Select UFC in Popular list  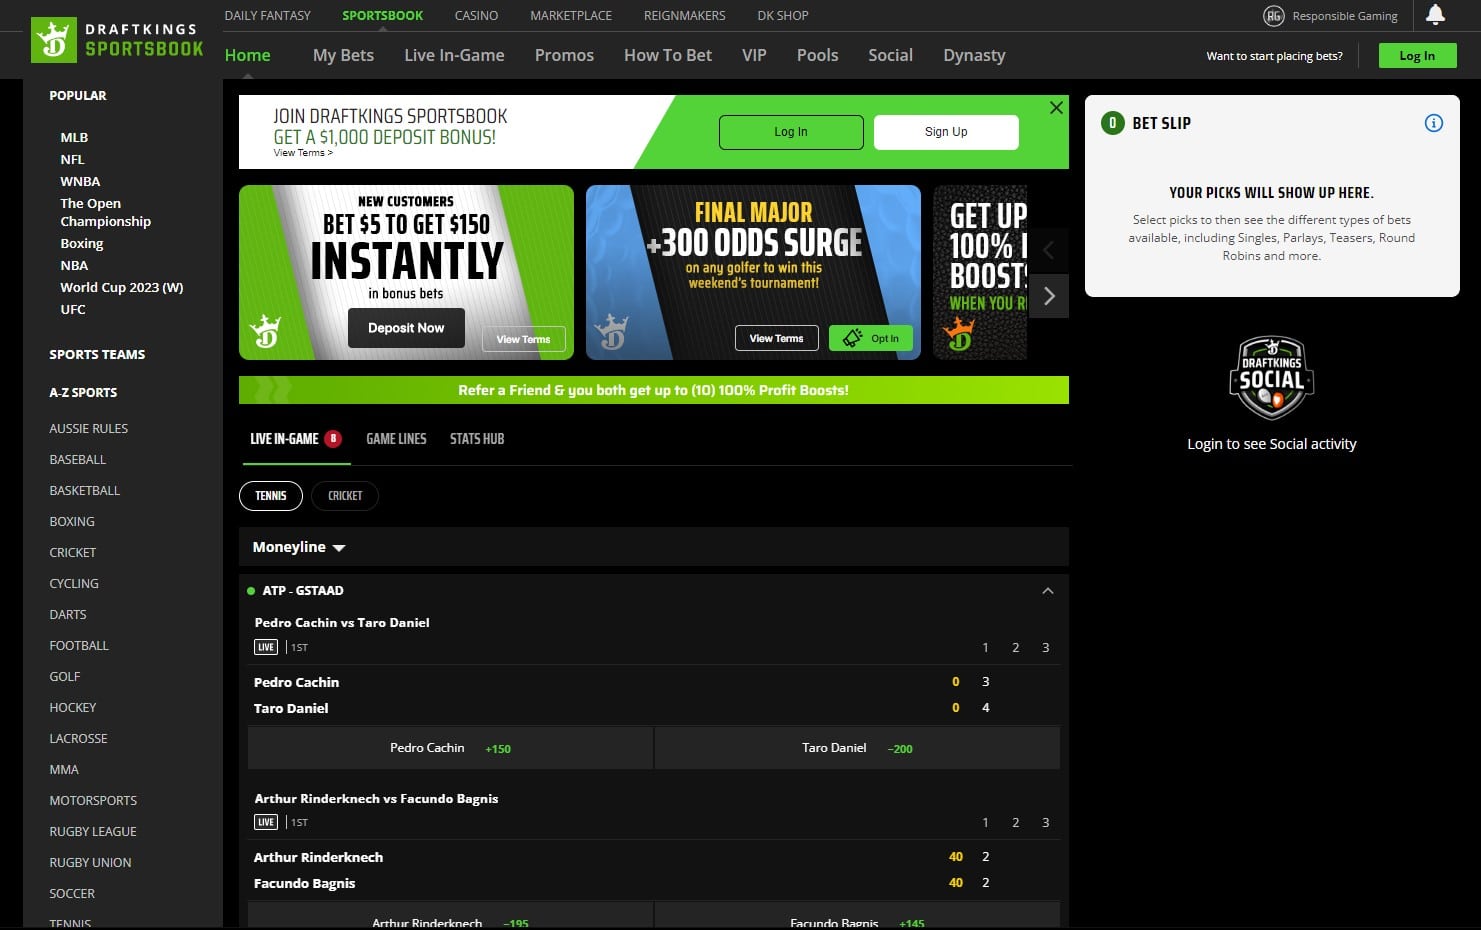click(73, 309)
